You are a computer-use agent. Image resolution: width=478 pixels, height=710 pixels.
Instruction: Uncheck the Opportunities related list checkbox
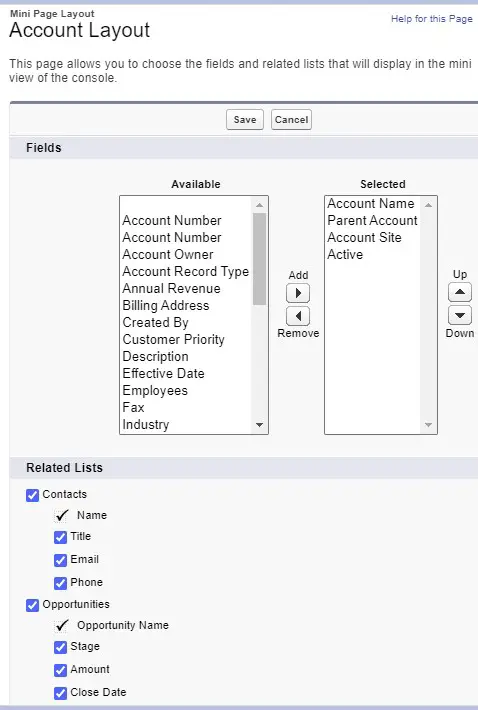32,605
